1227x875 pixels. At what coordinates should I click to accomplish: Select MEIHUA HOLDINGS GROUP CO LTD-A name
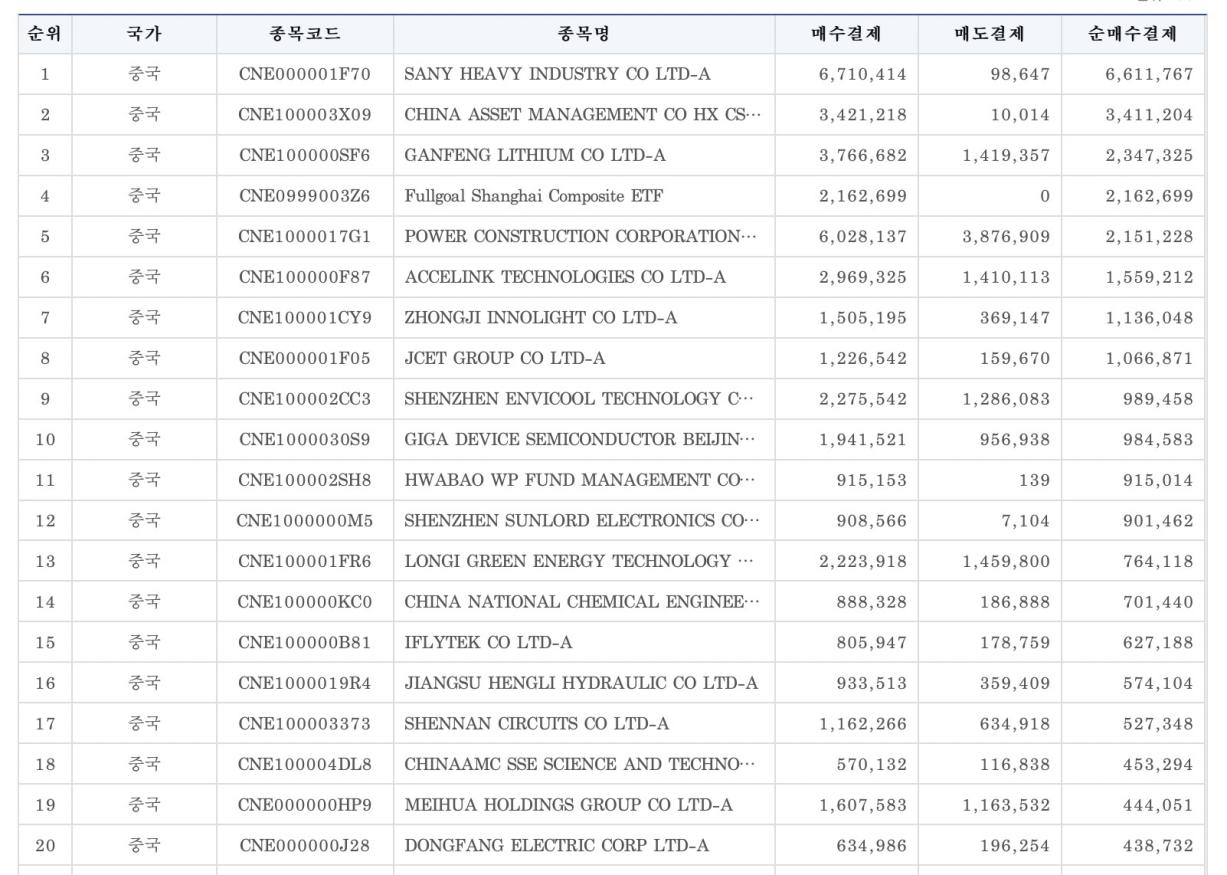(x=569, y=803)
